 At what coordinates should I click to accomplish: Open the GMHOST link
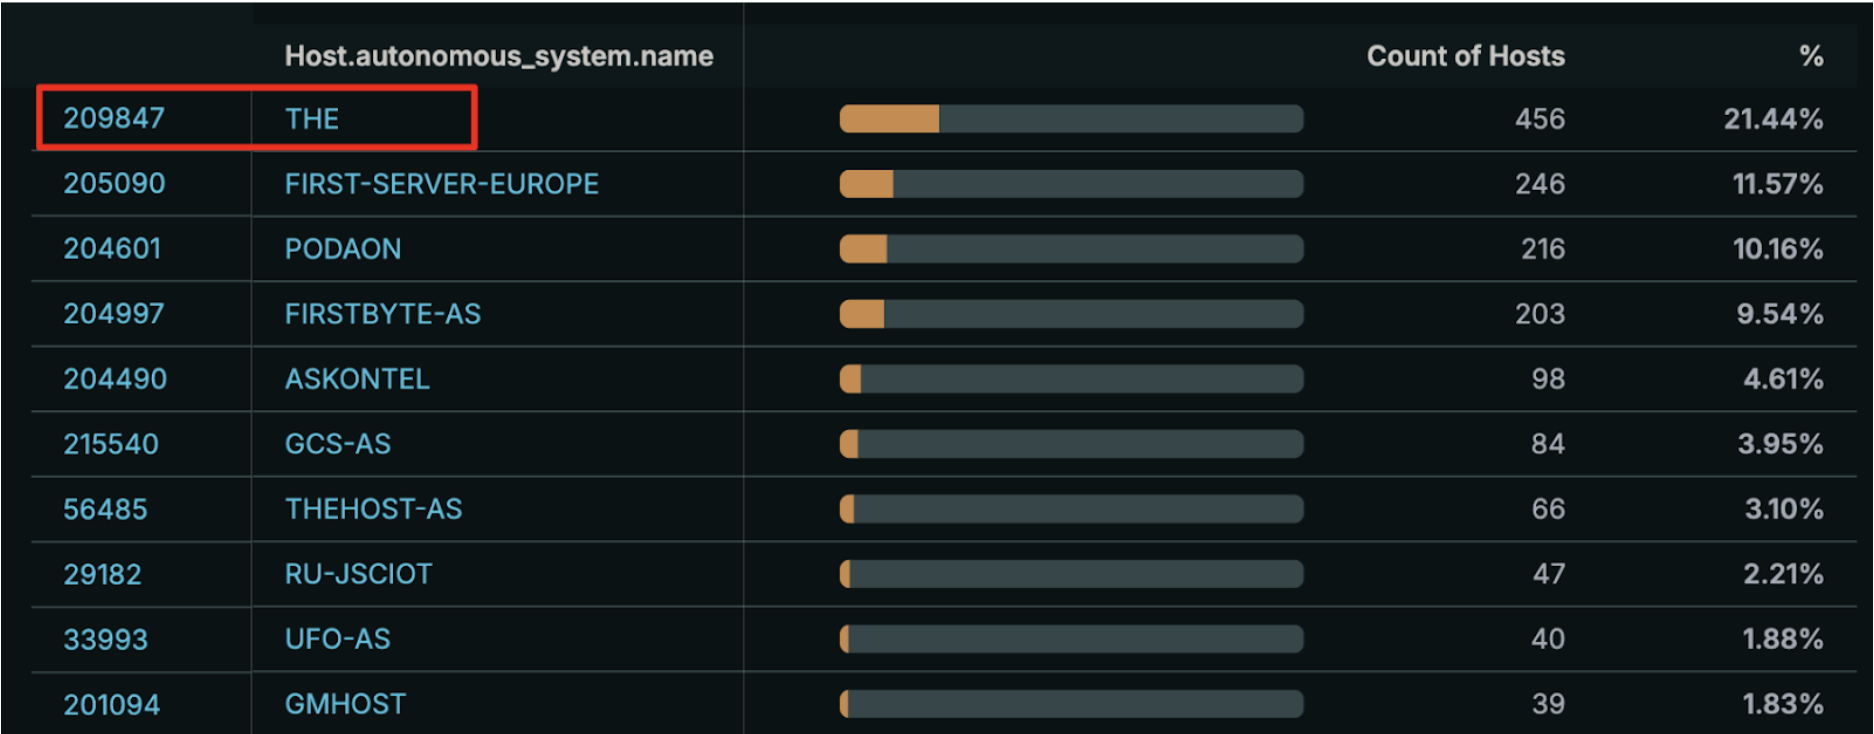[x=345, y=704]
